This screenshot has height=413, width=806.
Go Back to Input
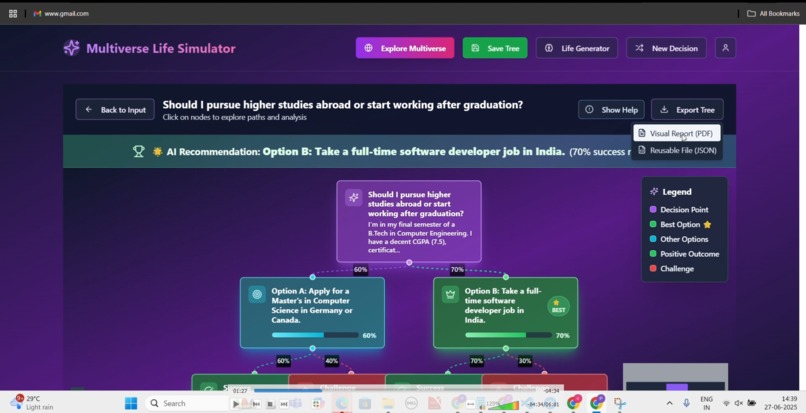[115, 110]
